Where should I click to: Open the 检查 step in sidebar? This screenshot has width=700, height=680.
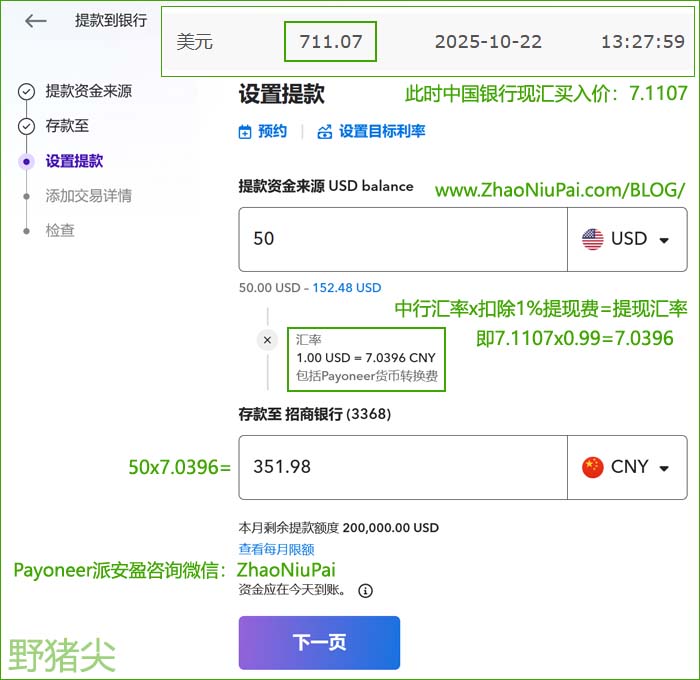tap(60, 230)
